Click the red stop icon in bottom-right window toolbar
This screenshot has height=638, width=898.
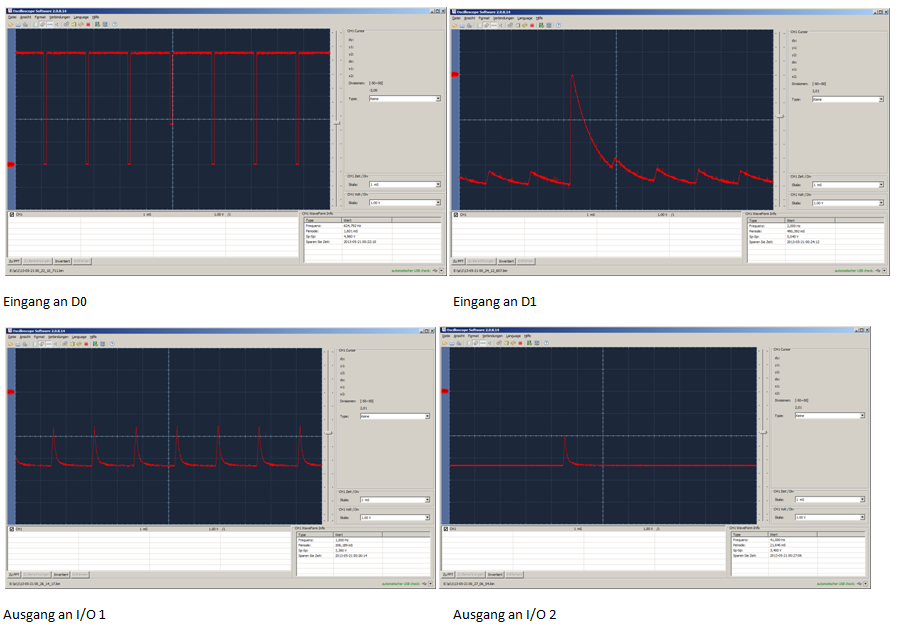(x=521, y=344)
